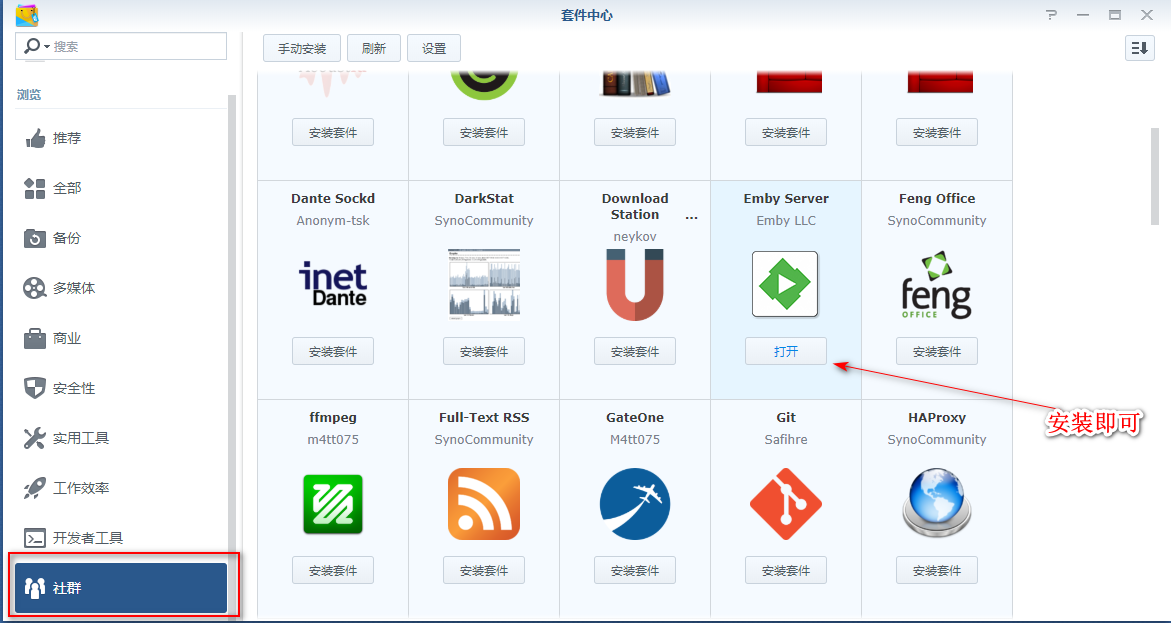Image resolution: width=1171 pixels, height=623 pixels.
Task: Install the ffmpeg package
Action: coord(333,570)
